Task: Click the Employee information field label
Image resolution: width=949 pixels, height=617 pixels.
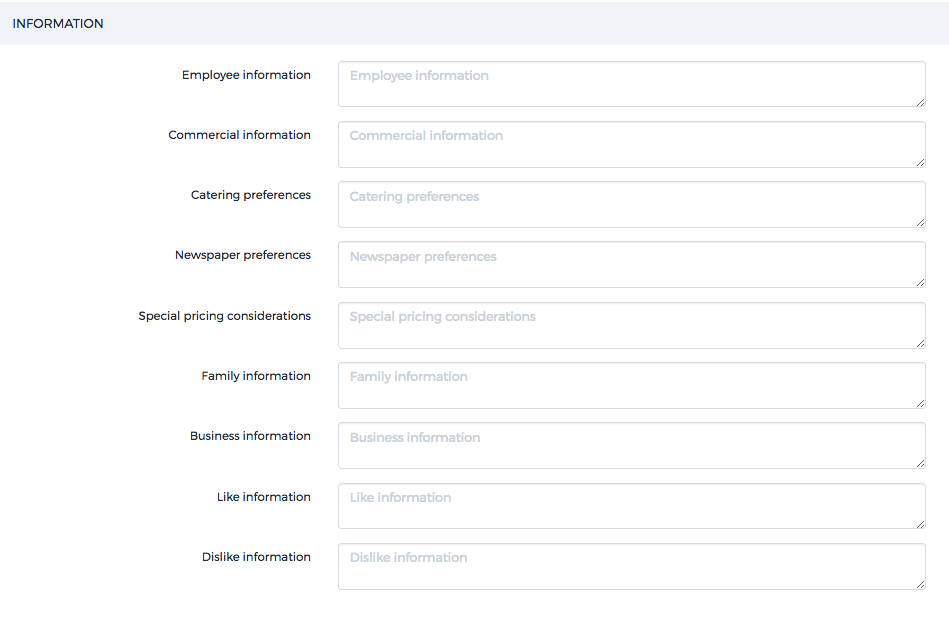Action: pyautogui.click(x=246, y=75)
